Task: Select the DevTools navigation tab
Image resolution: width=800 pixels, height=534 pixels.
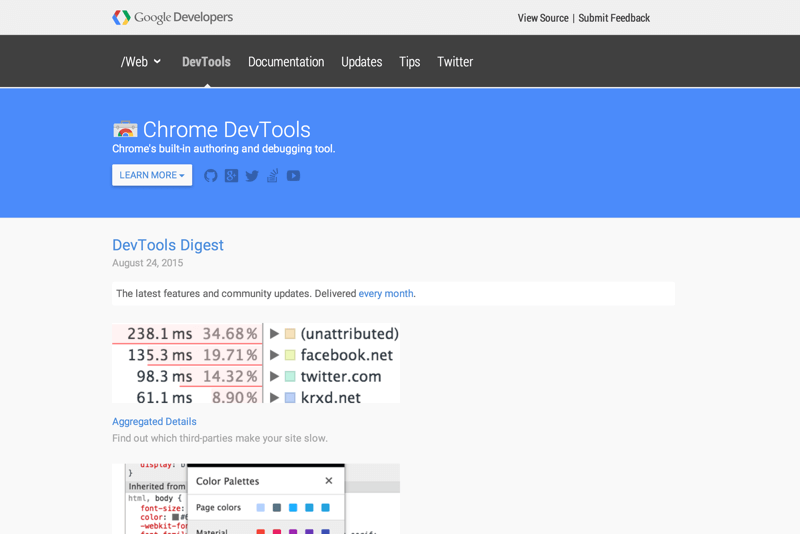Action: 206,62
